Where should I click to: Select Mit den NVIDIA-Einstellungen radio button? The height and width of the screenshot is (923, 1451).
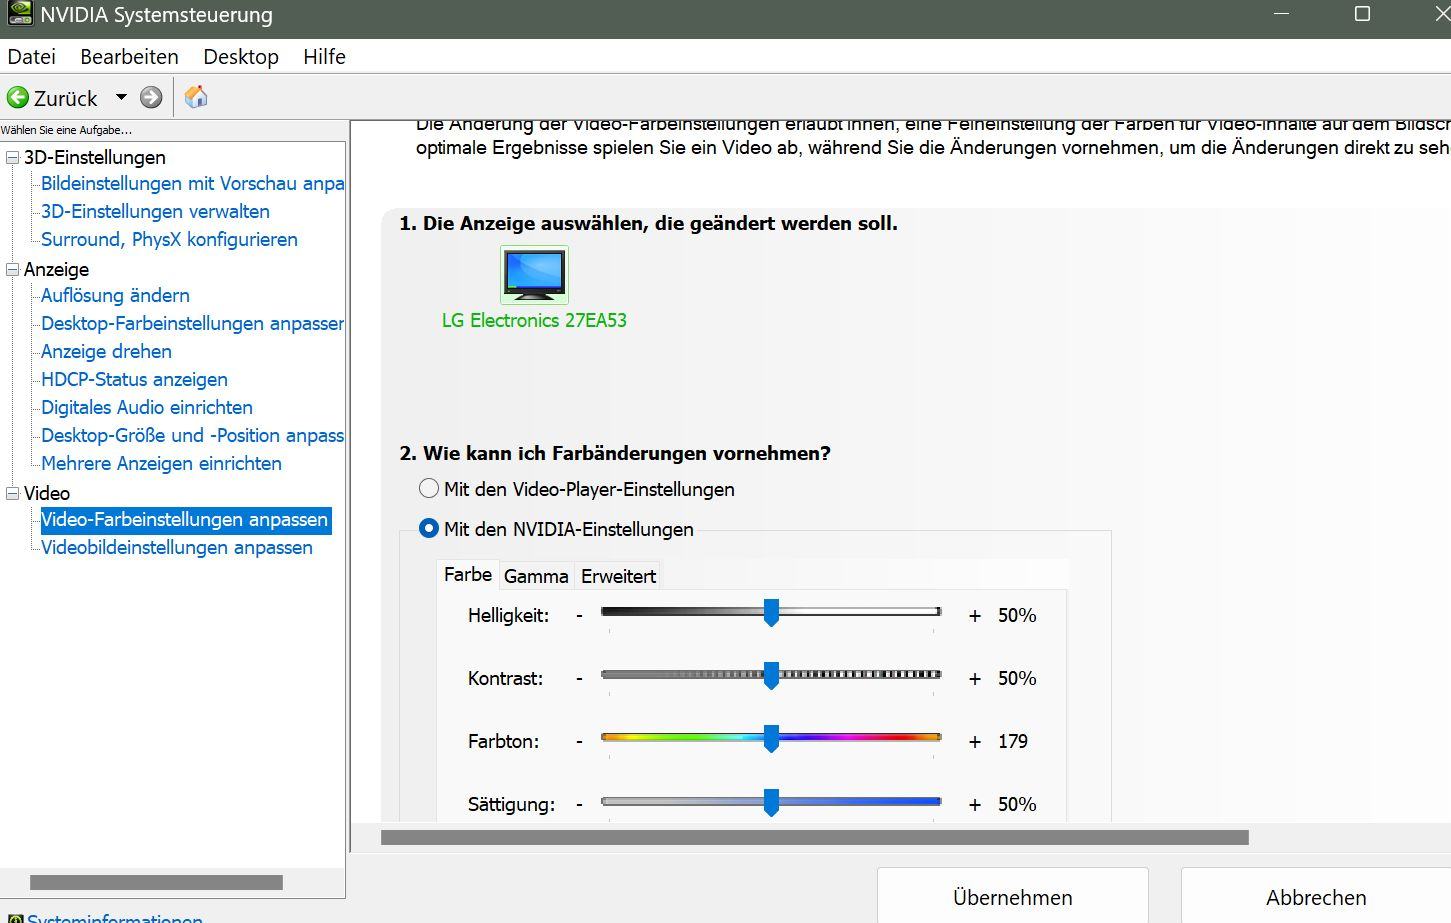pyautogui.click(x=429, y=529)
